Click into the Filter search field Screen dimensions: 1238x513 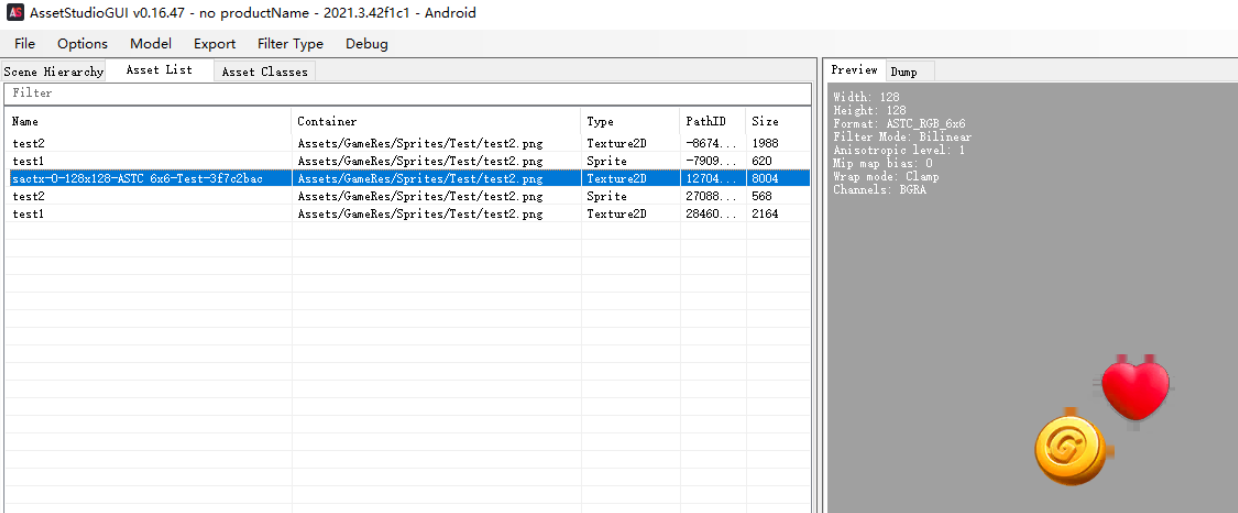407,93
